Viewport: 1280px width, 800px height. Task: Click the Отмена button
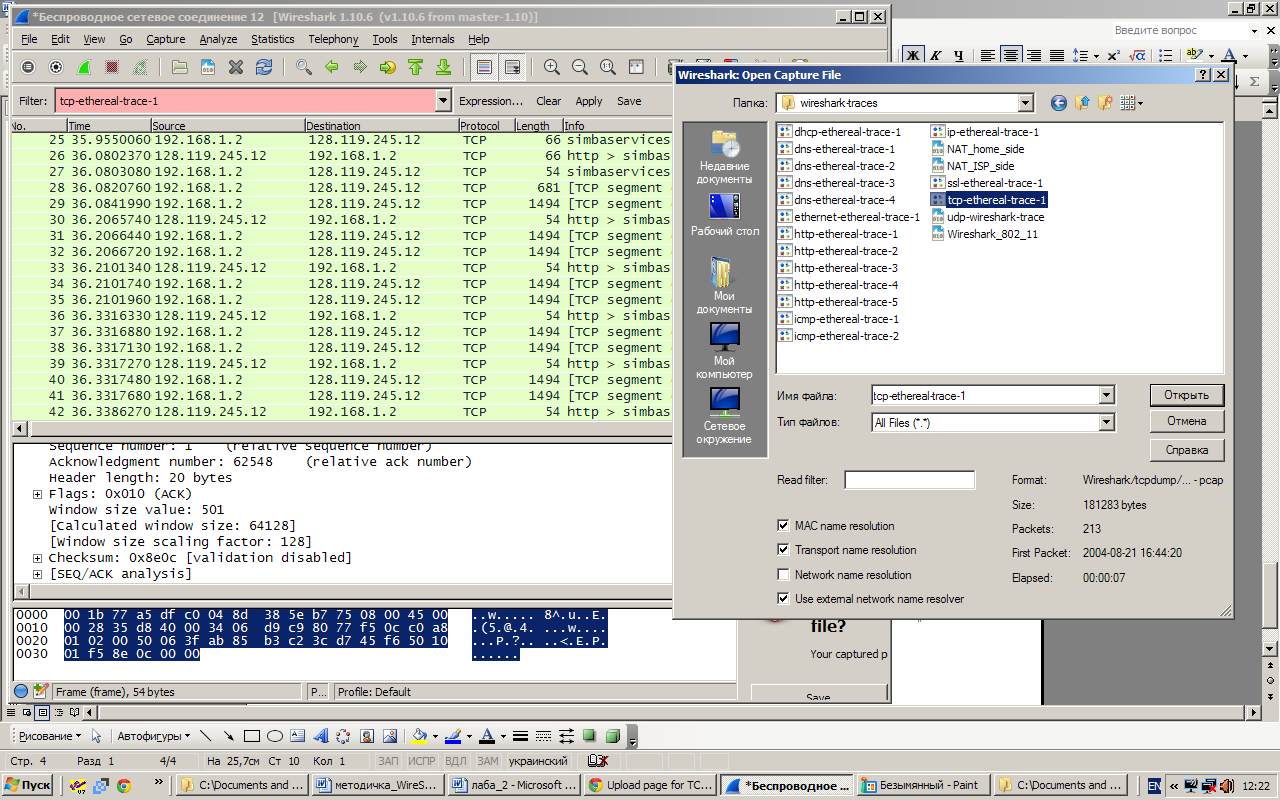1186,421
